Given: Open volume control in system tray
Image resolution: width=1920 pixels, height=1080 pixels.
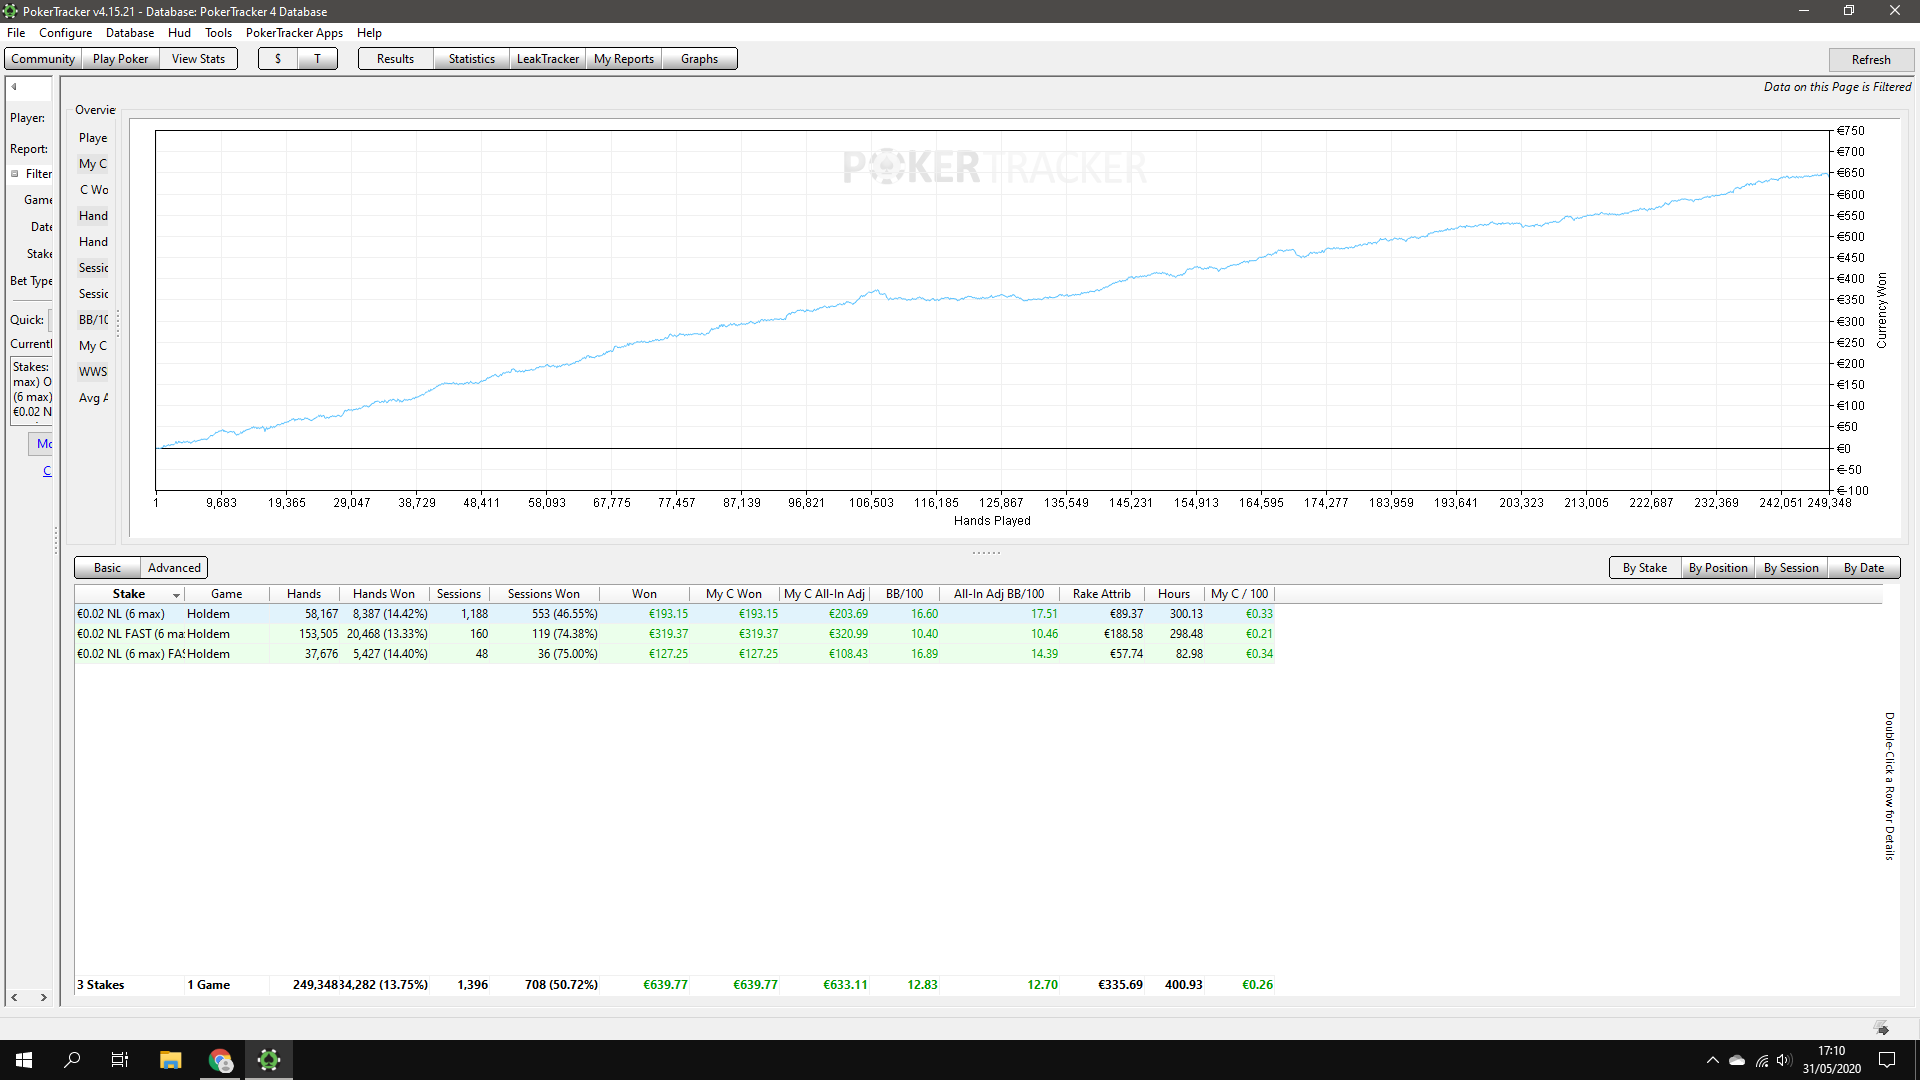Looking at the screenshot, I should (1785, 1060).
